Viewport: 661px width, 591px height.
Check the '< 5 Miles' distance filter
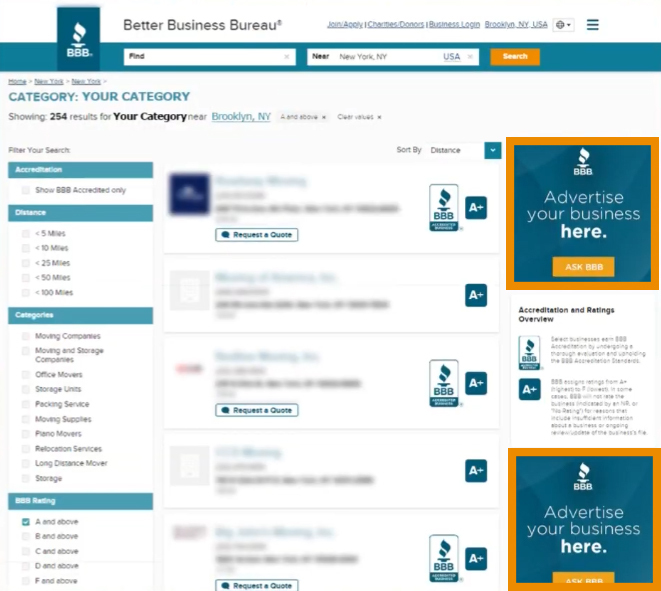[26, 234]
